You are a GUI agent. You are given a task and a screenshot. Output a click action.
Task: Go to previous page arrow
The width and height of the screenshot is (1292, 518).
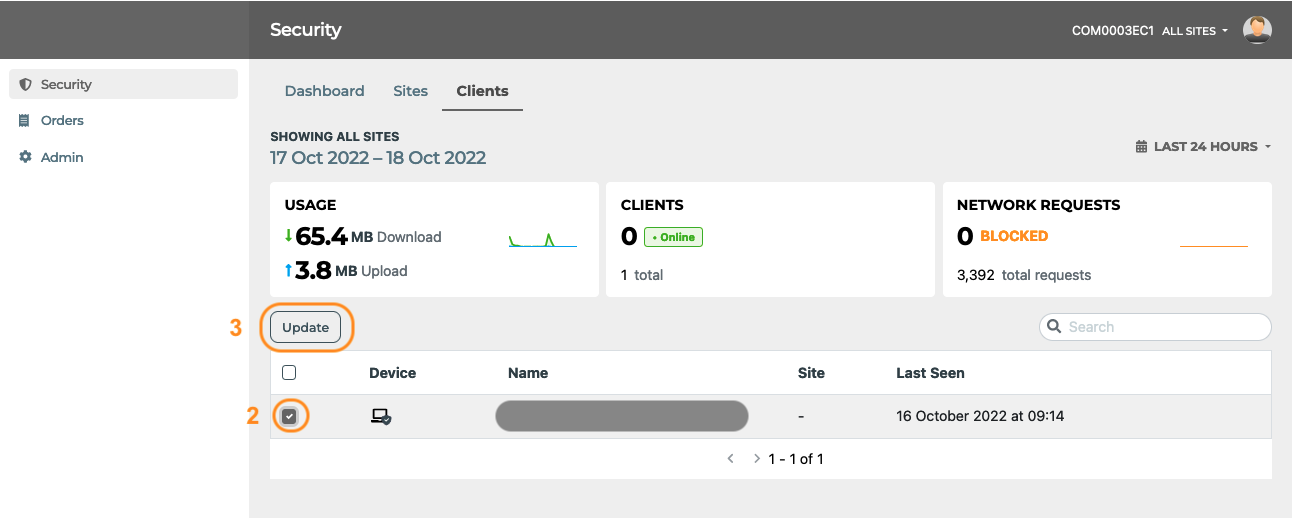pos(730,459)
